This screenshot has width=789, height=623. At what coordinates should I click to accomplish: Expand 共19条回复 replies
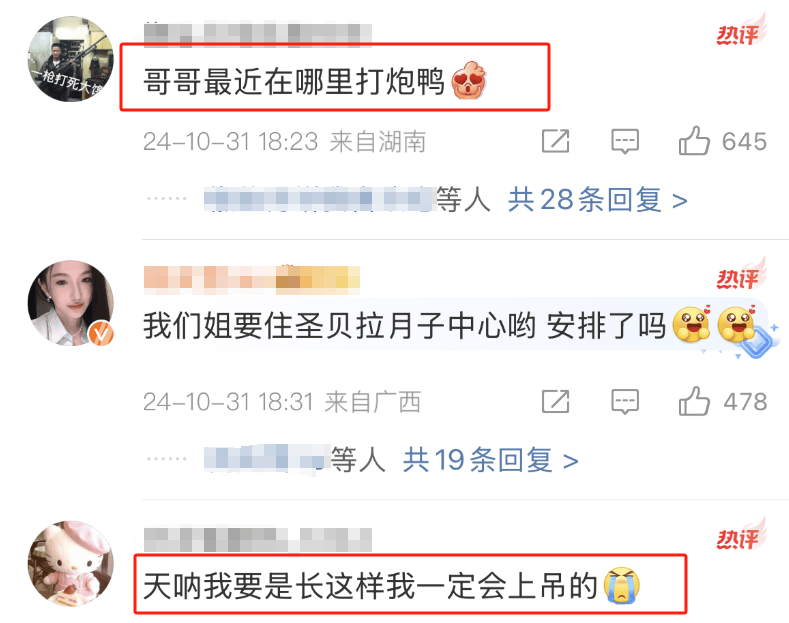tap(491, 460)
